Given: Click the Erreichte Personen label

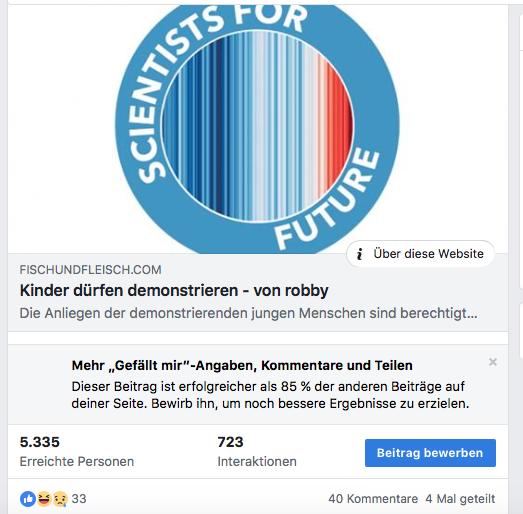Looking at the screenshot, I should point(77,462).
